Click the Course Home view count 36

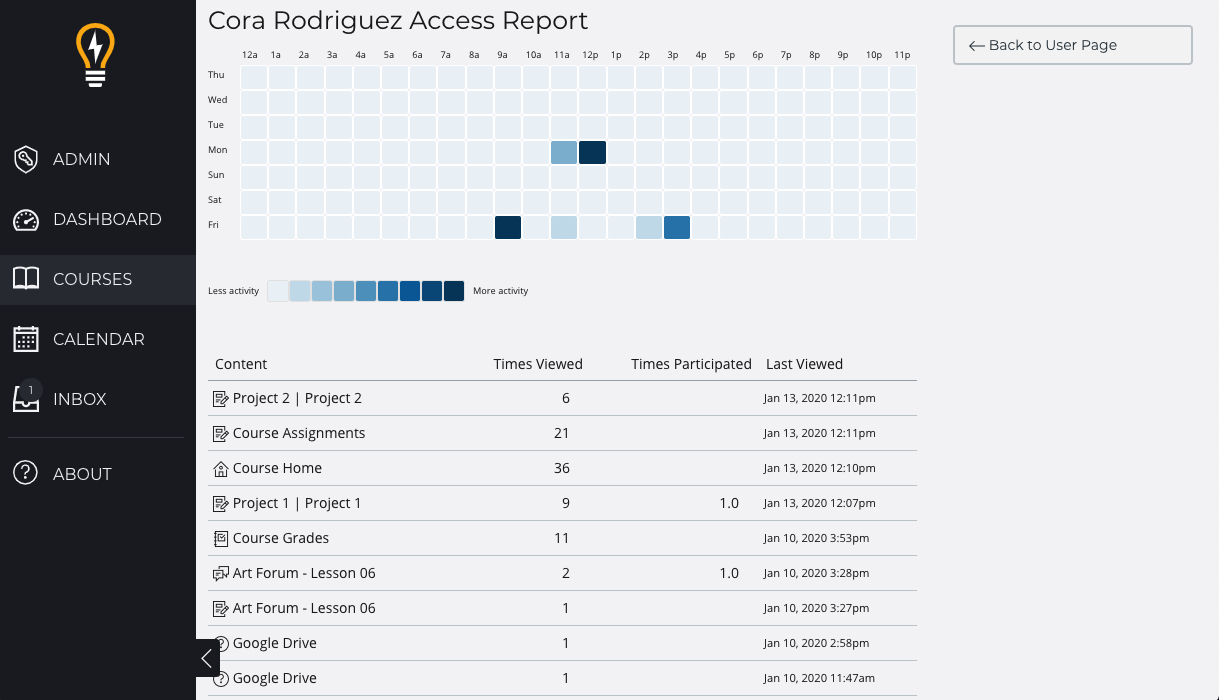pos(561,468)
